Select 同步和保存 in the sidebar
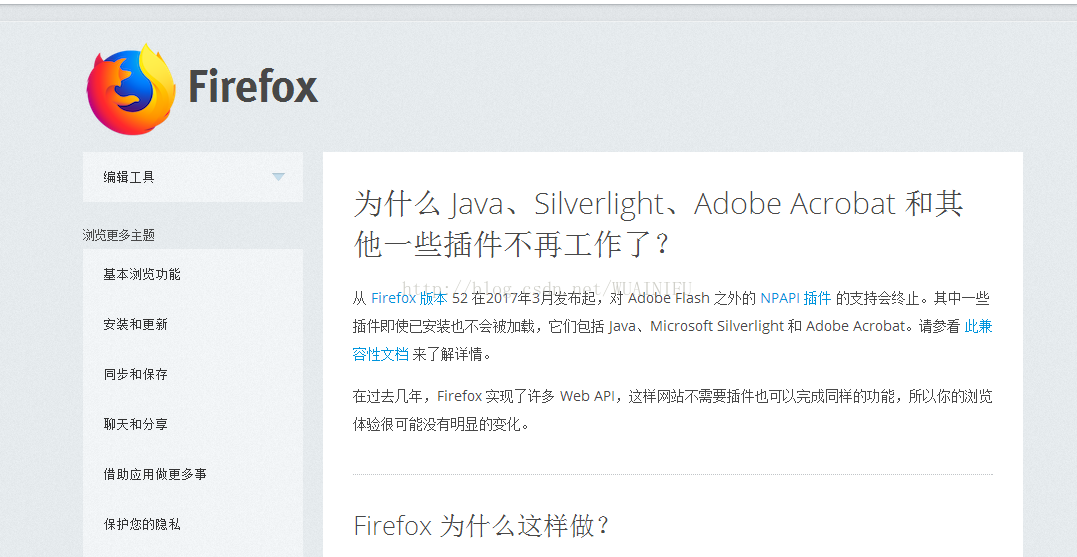1077x557 pixels. tap(135, 374)
